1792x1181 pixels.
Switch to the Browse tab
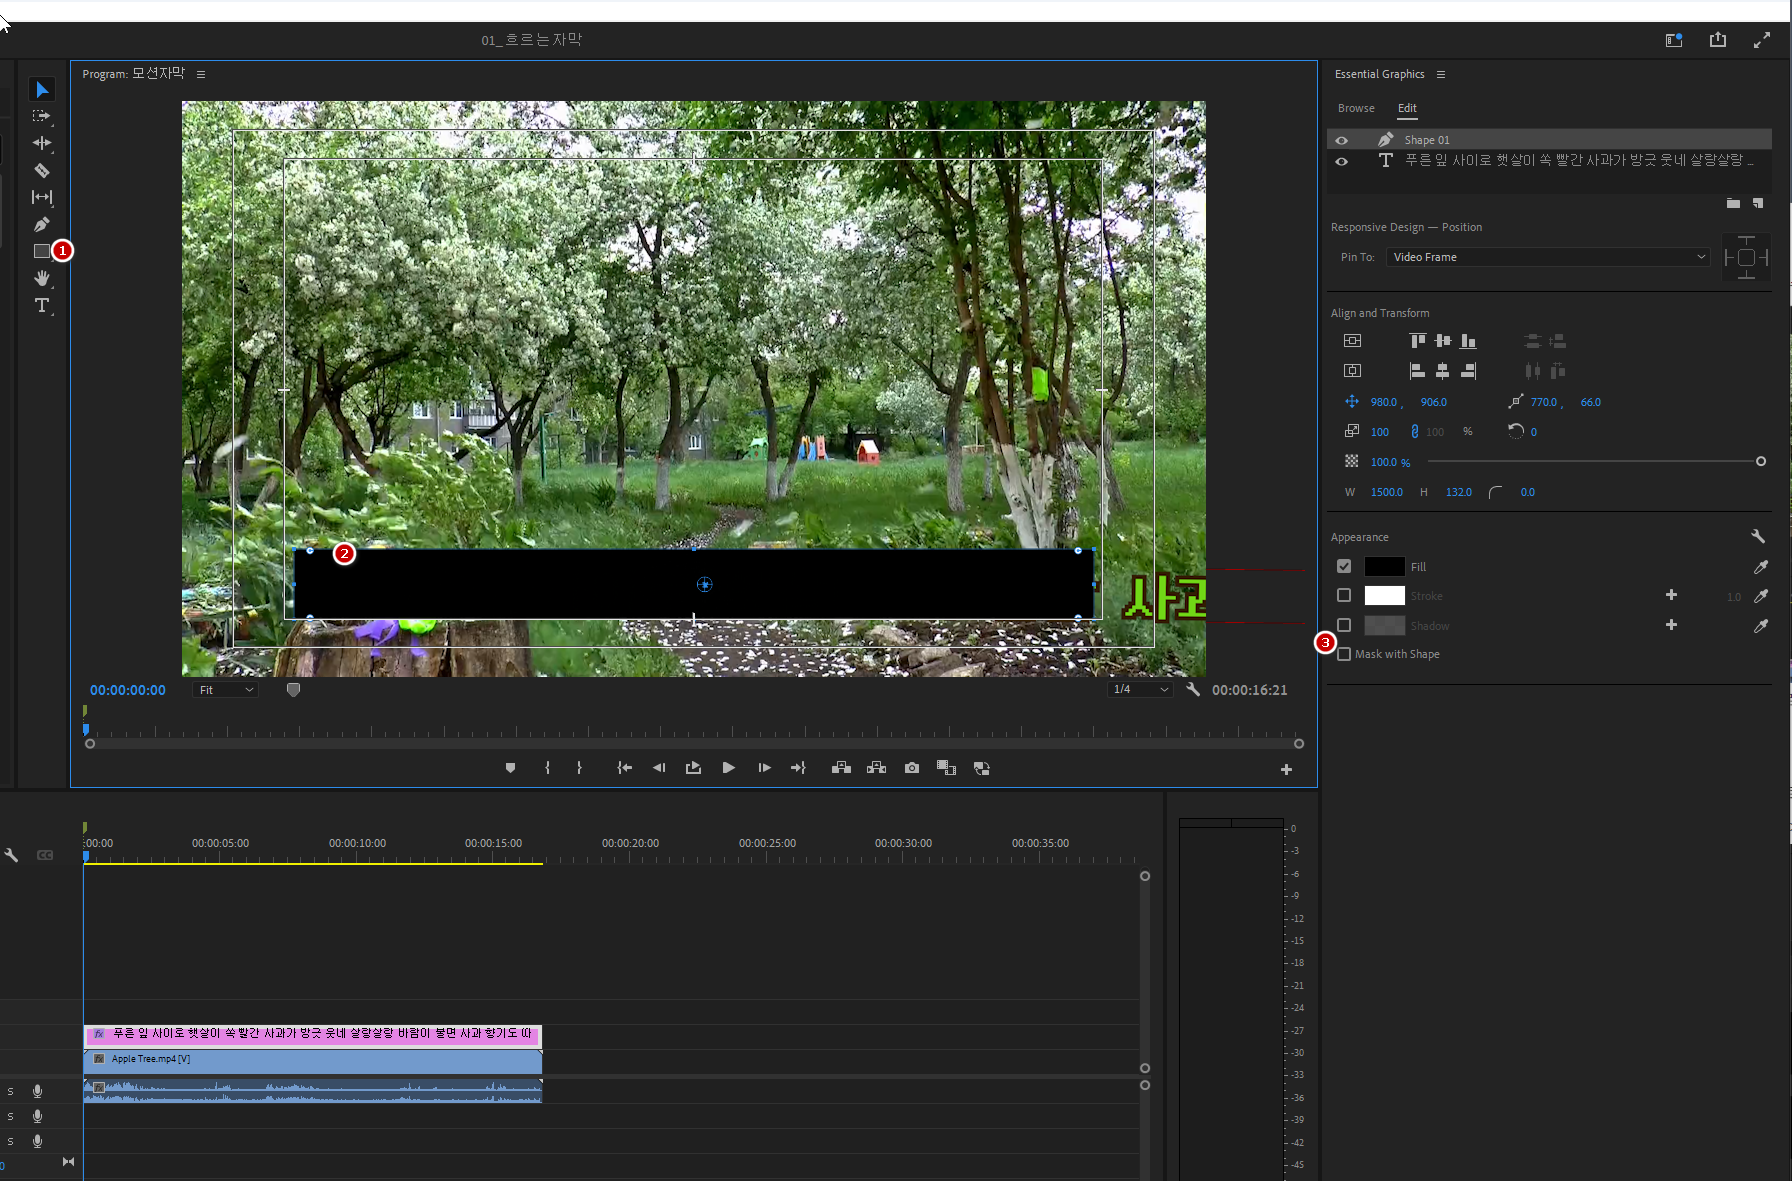(1356, 108)
